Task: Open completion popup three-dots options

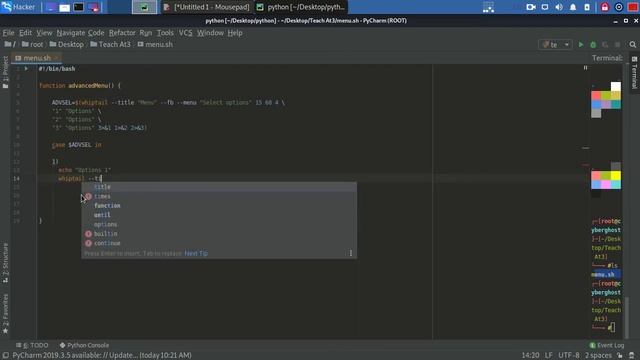Action: click(x=351, y=253)
